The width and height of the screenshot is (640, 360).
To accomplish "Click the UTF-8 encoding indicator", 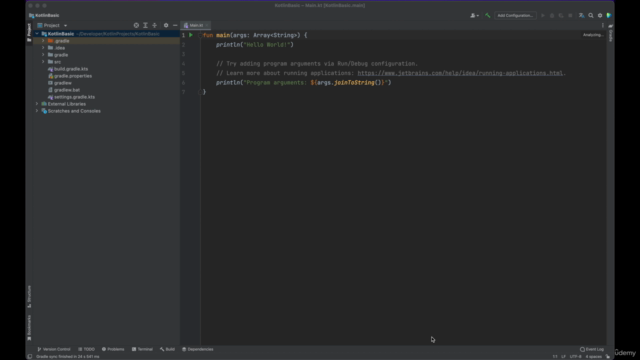I will [x=576, y=357].
